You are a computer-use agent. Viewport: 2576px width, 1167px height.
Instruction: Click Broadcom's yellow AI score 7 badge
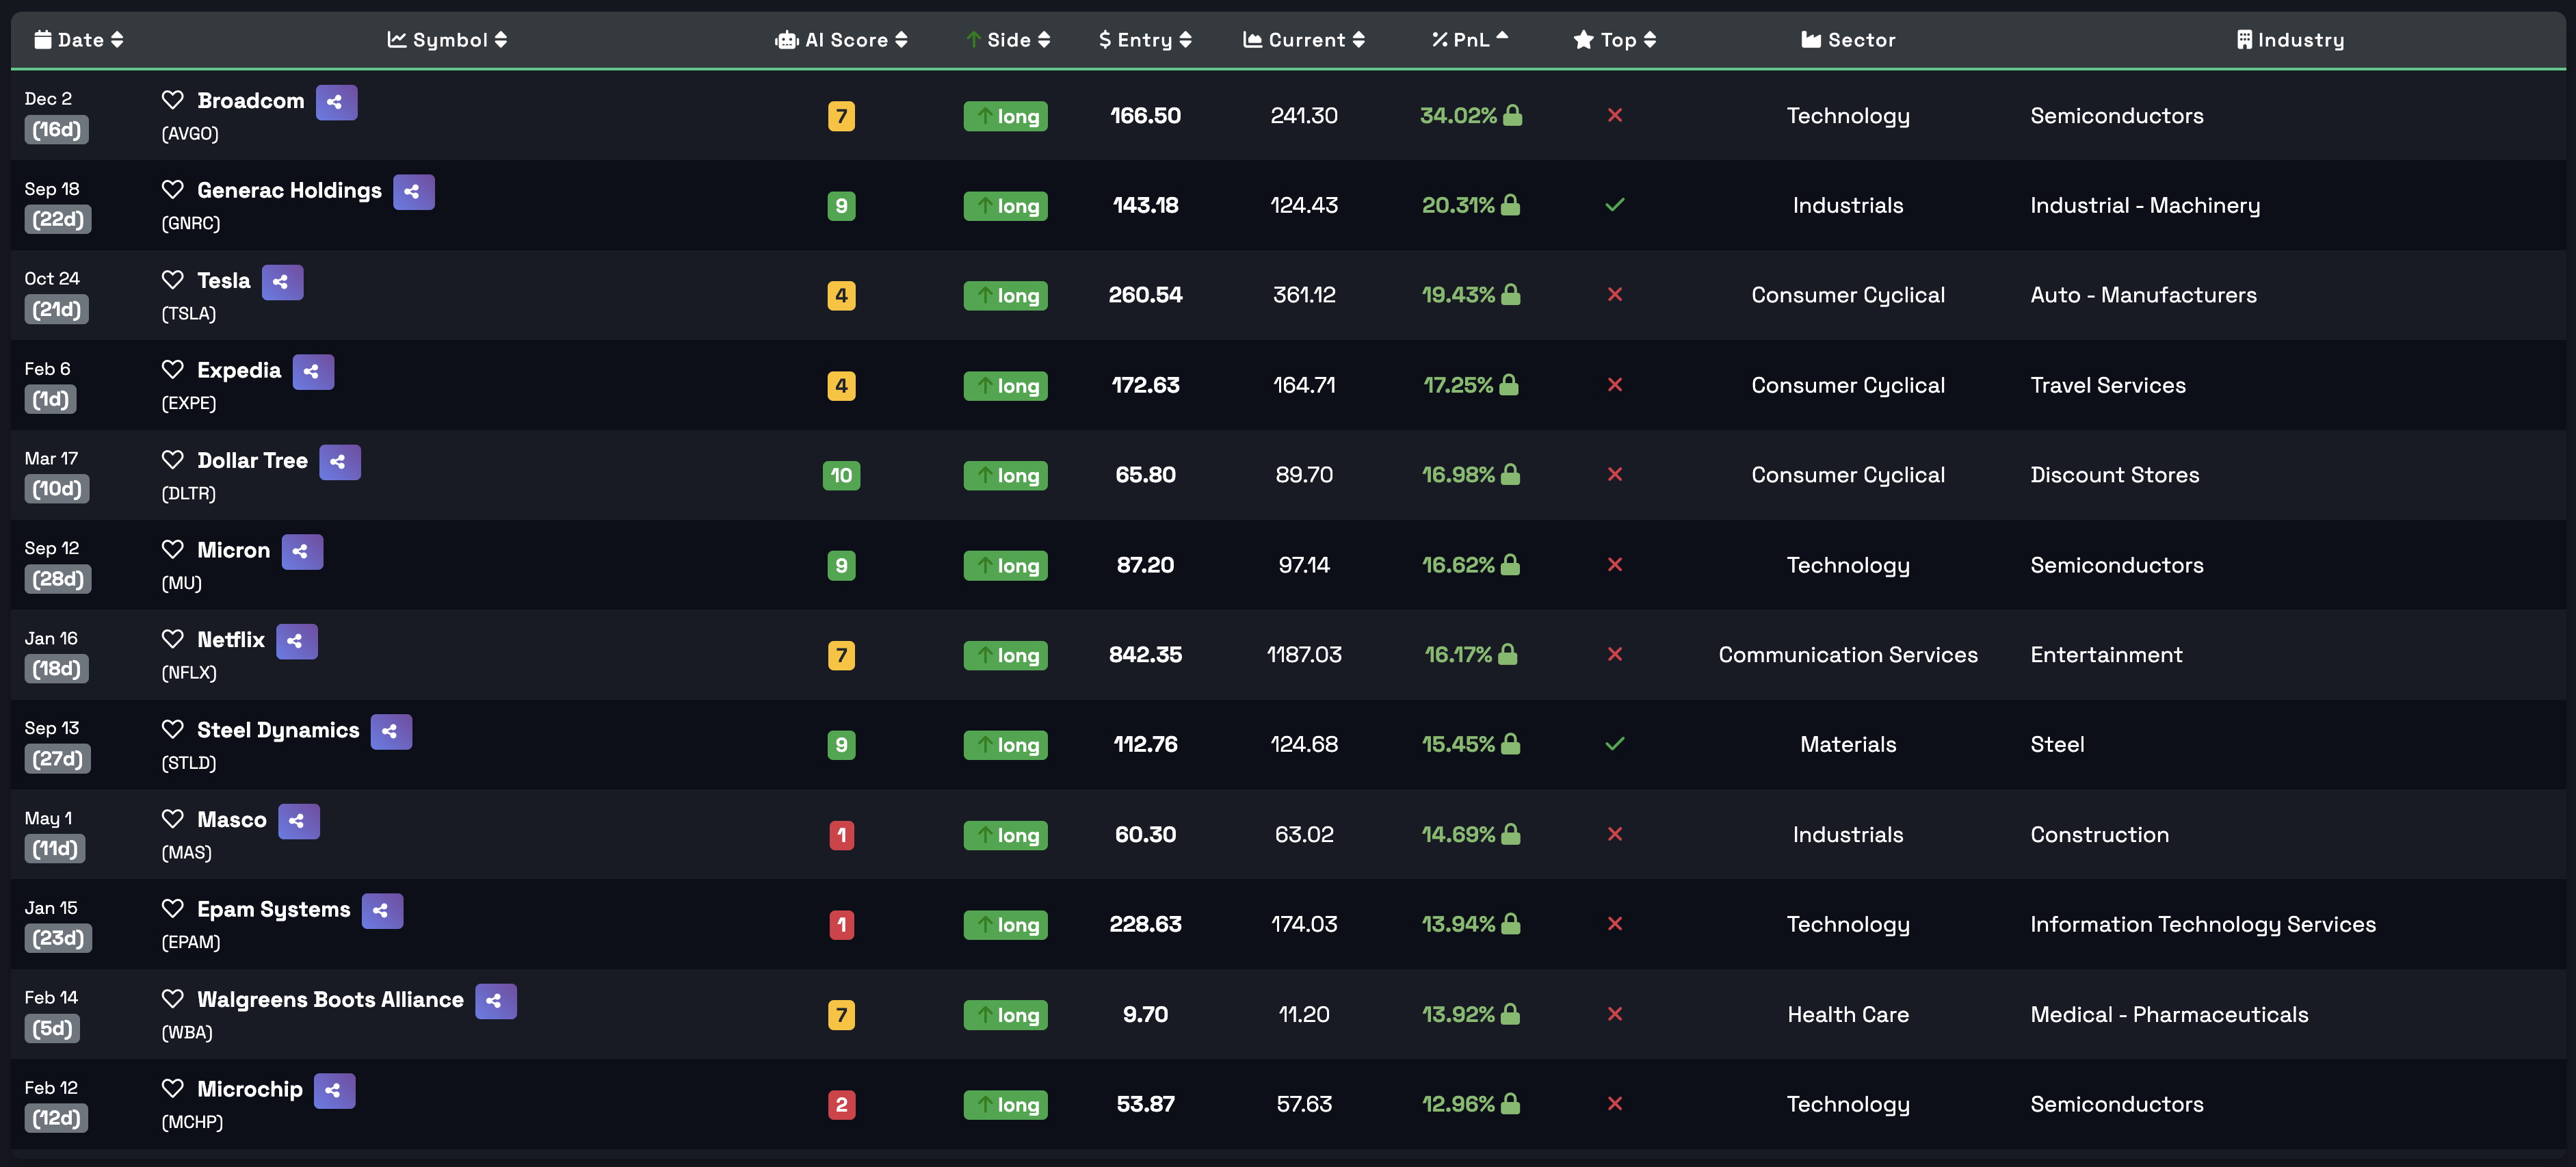point(841,116)
